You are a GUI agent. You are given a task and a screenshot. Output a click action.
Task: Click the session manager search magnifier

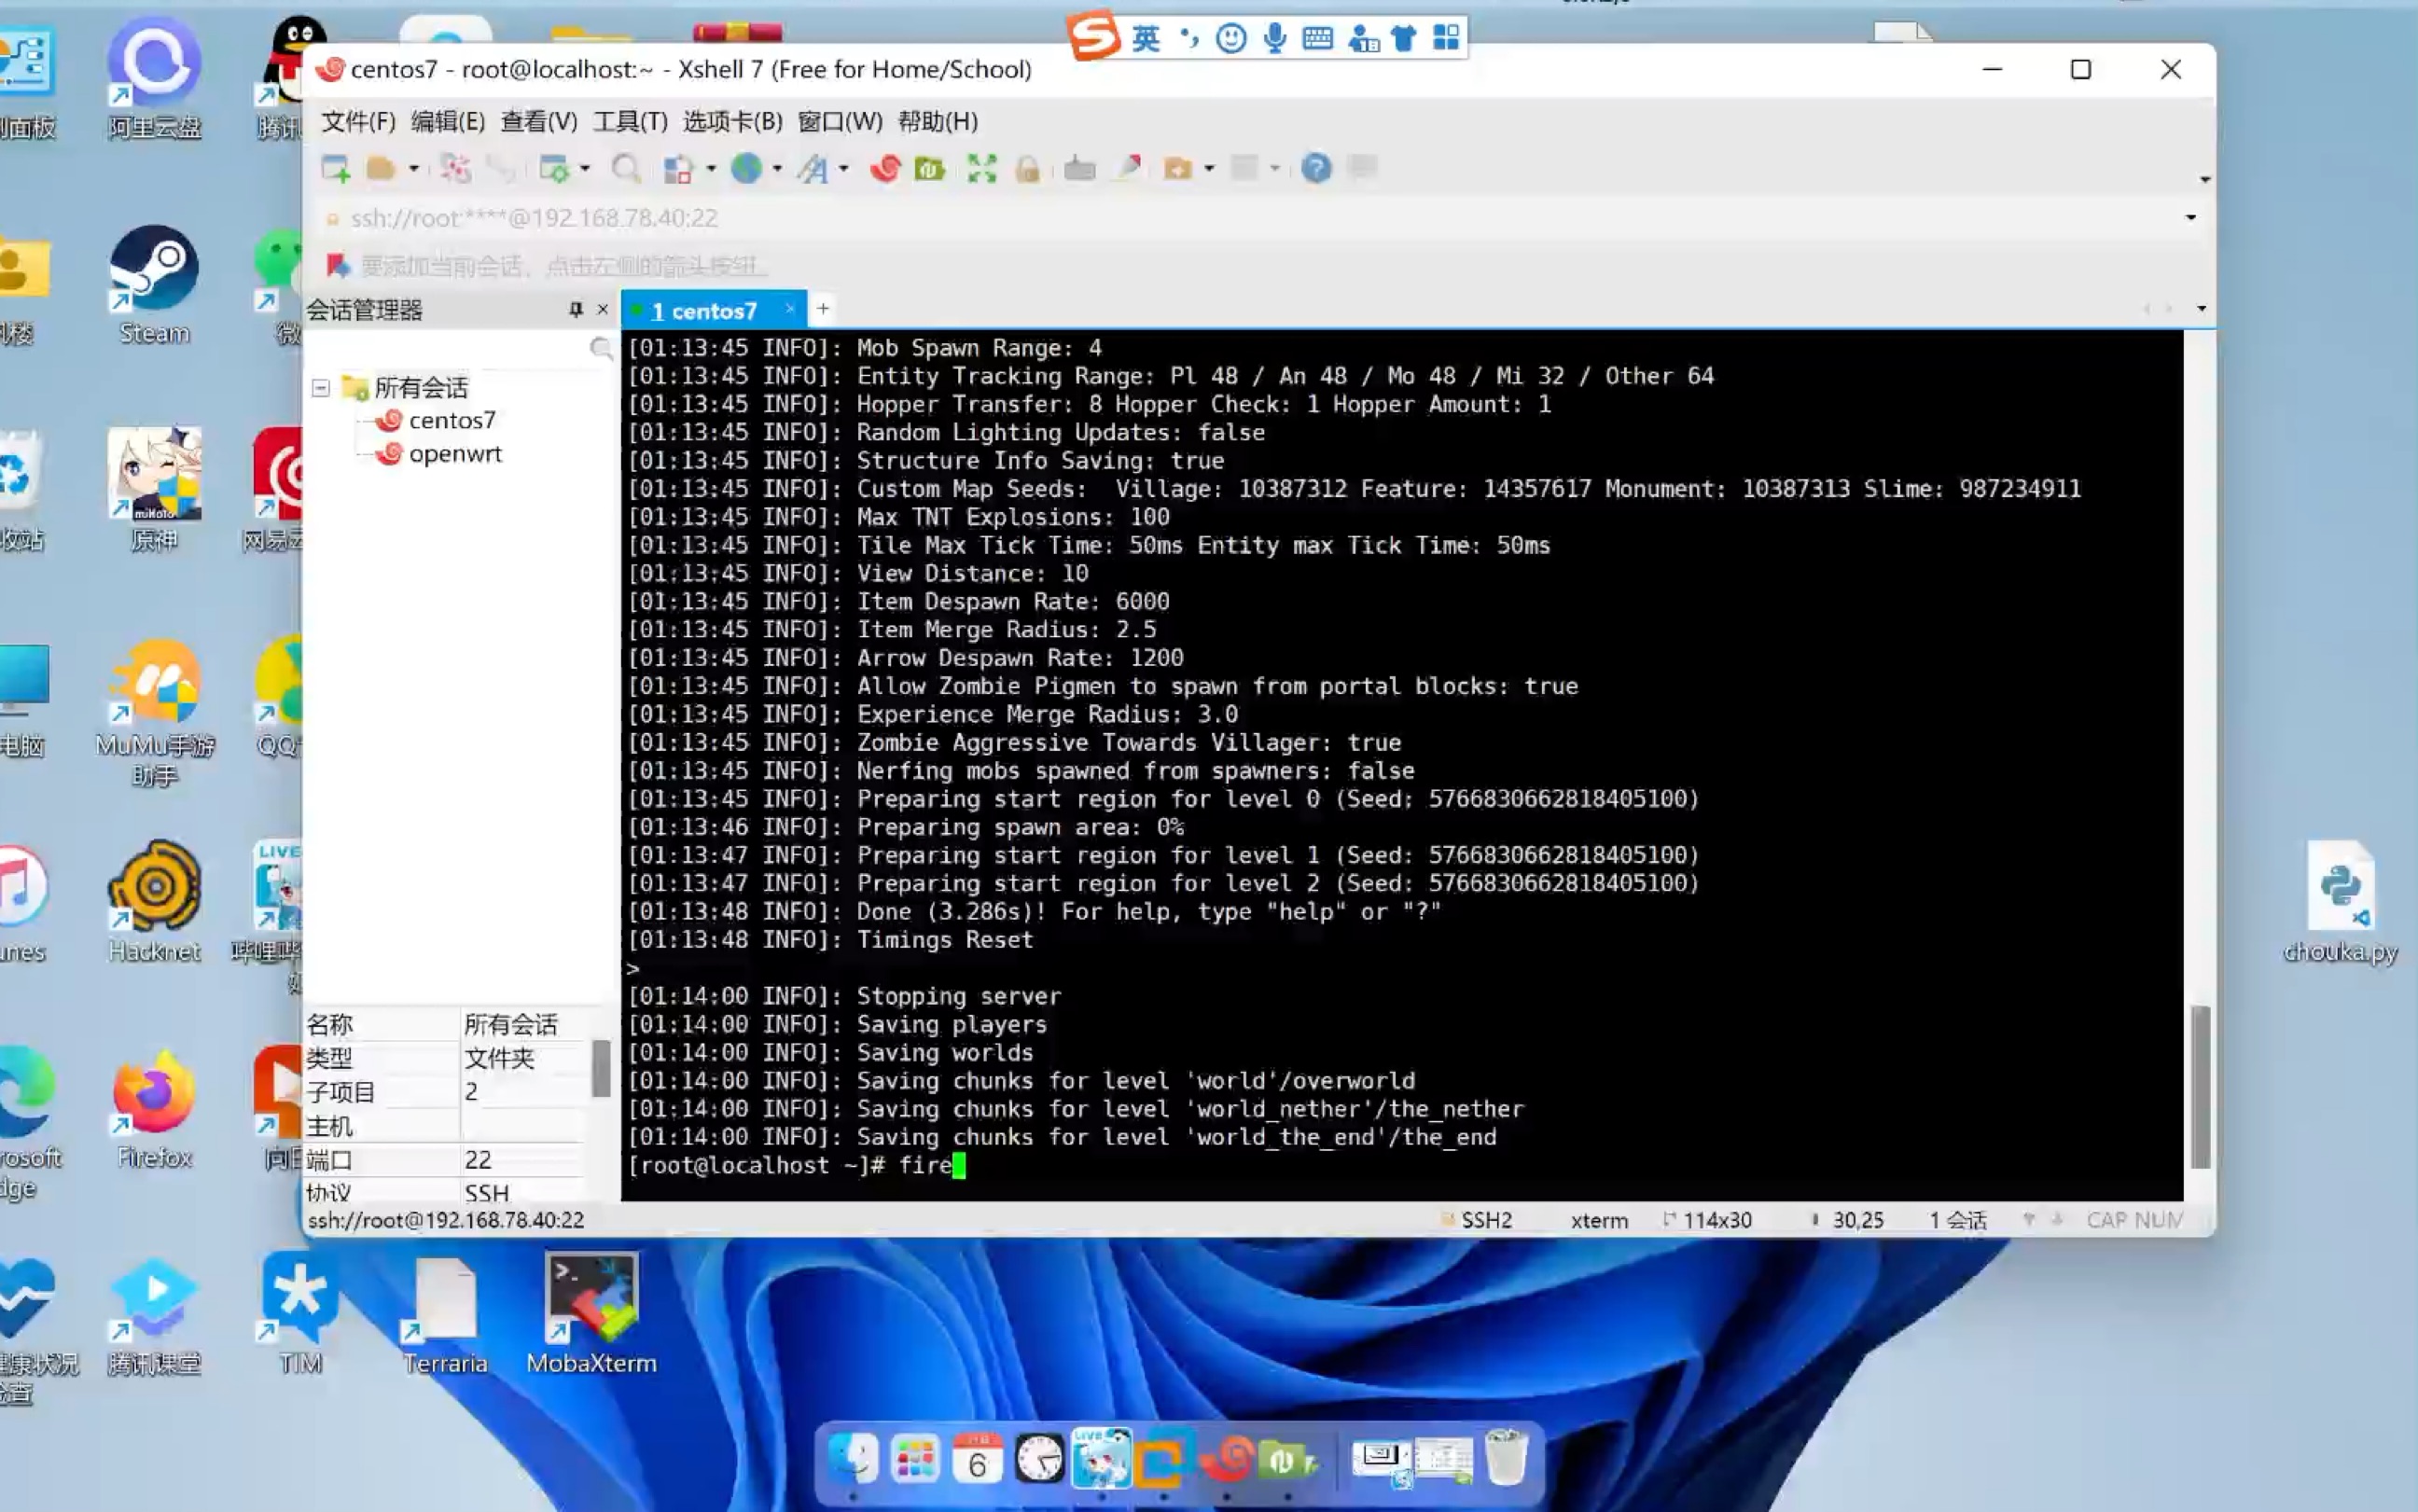[601, 348]
